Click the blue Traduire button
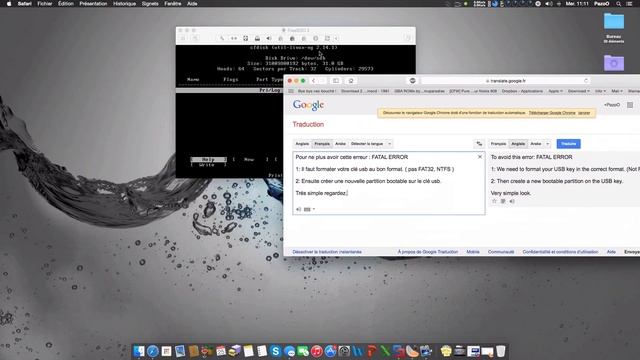 (568, 144)
